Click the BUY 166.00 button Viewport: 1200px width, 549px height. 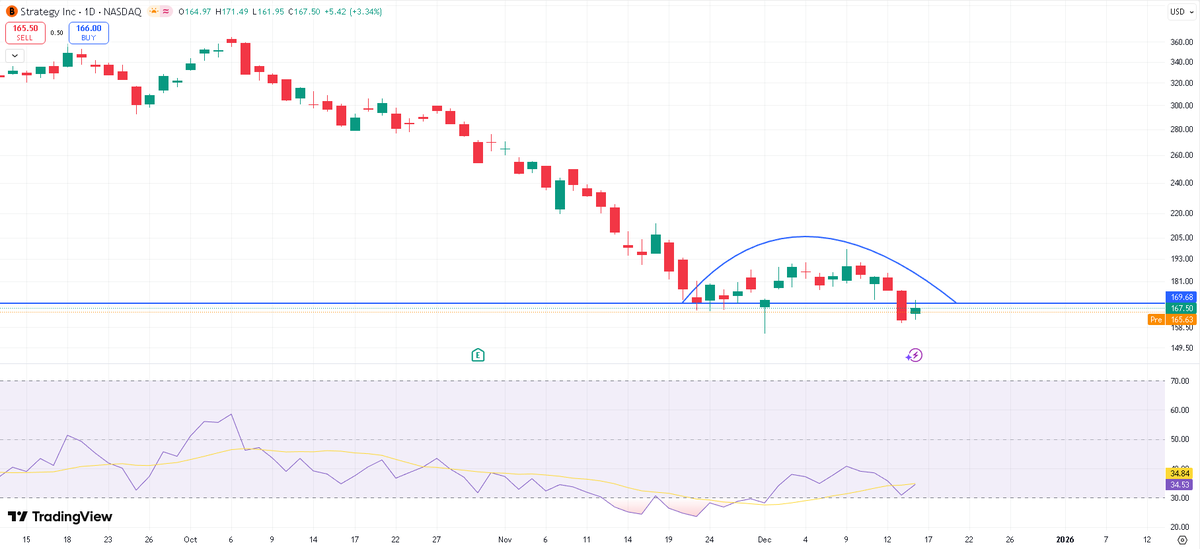tap(89, 32)
